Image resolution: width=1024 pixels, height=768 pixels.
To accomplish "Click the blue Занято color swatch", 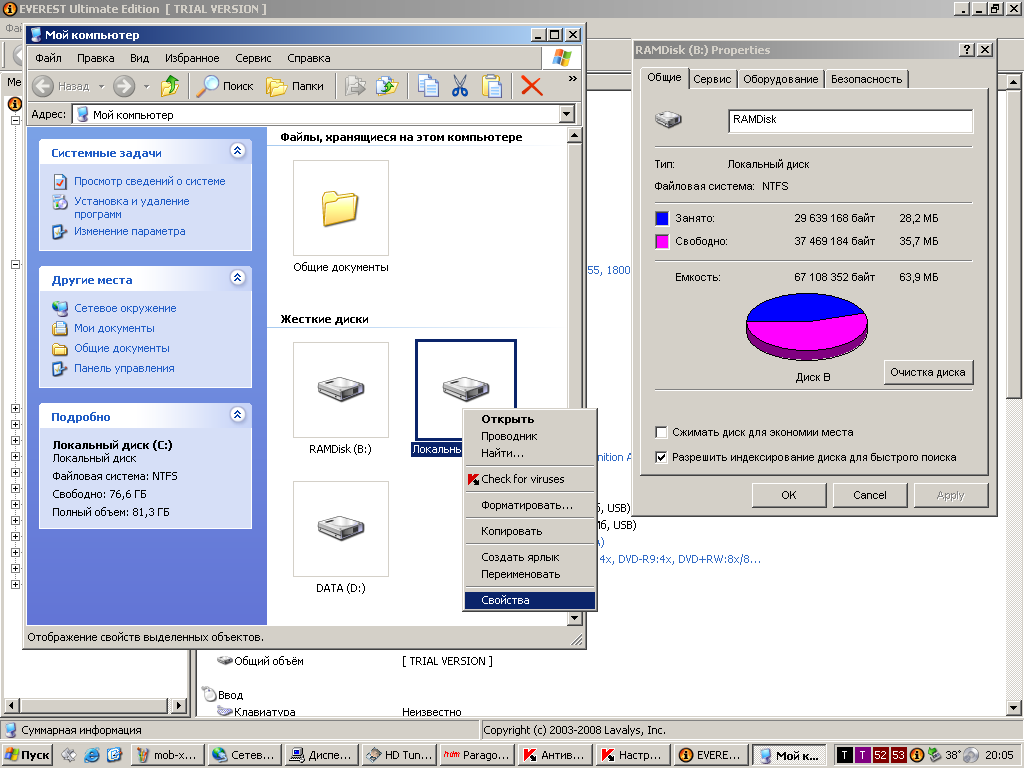I will [662, 218].
